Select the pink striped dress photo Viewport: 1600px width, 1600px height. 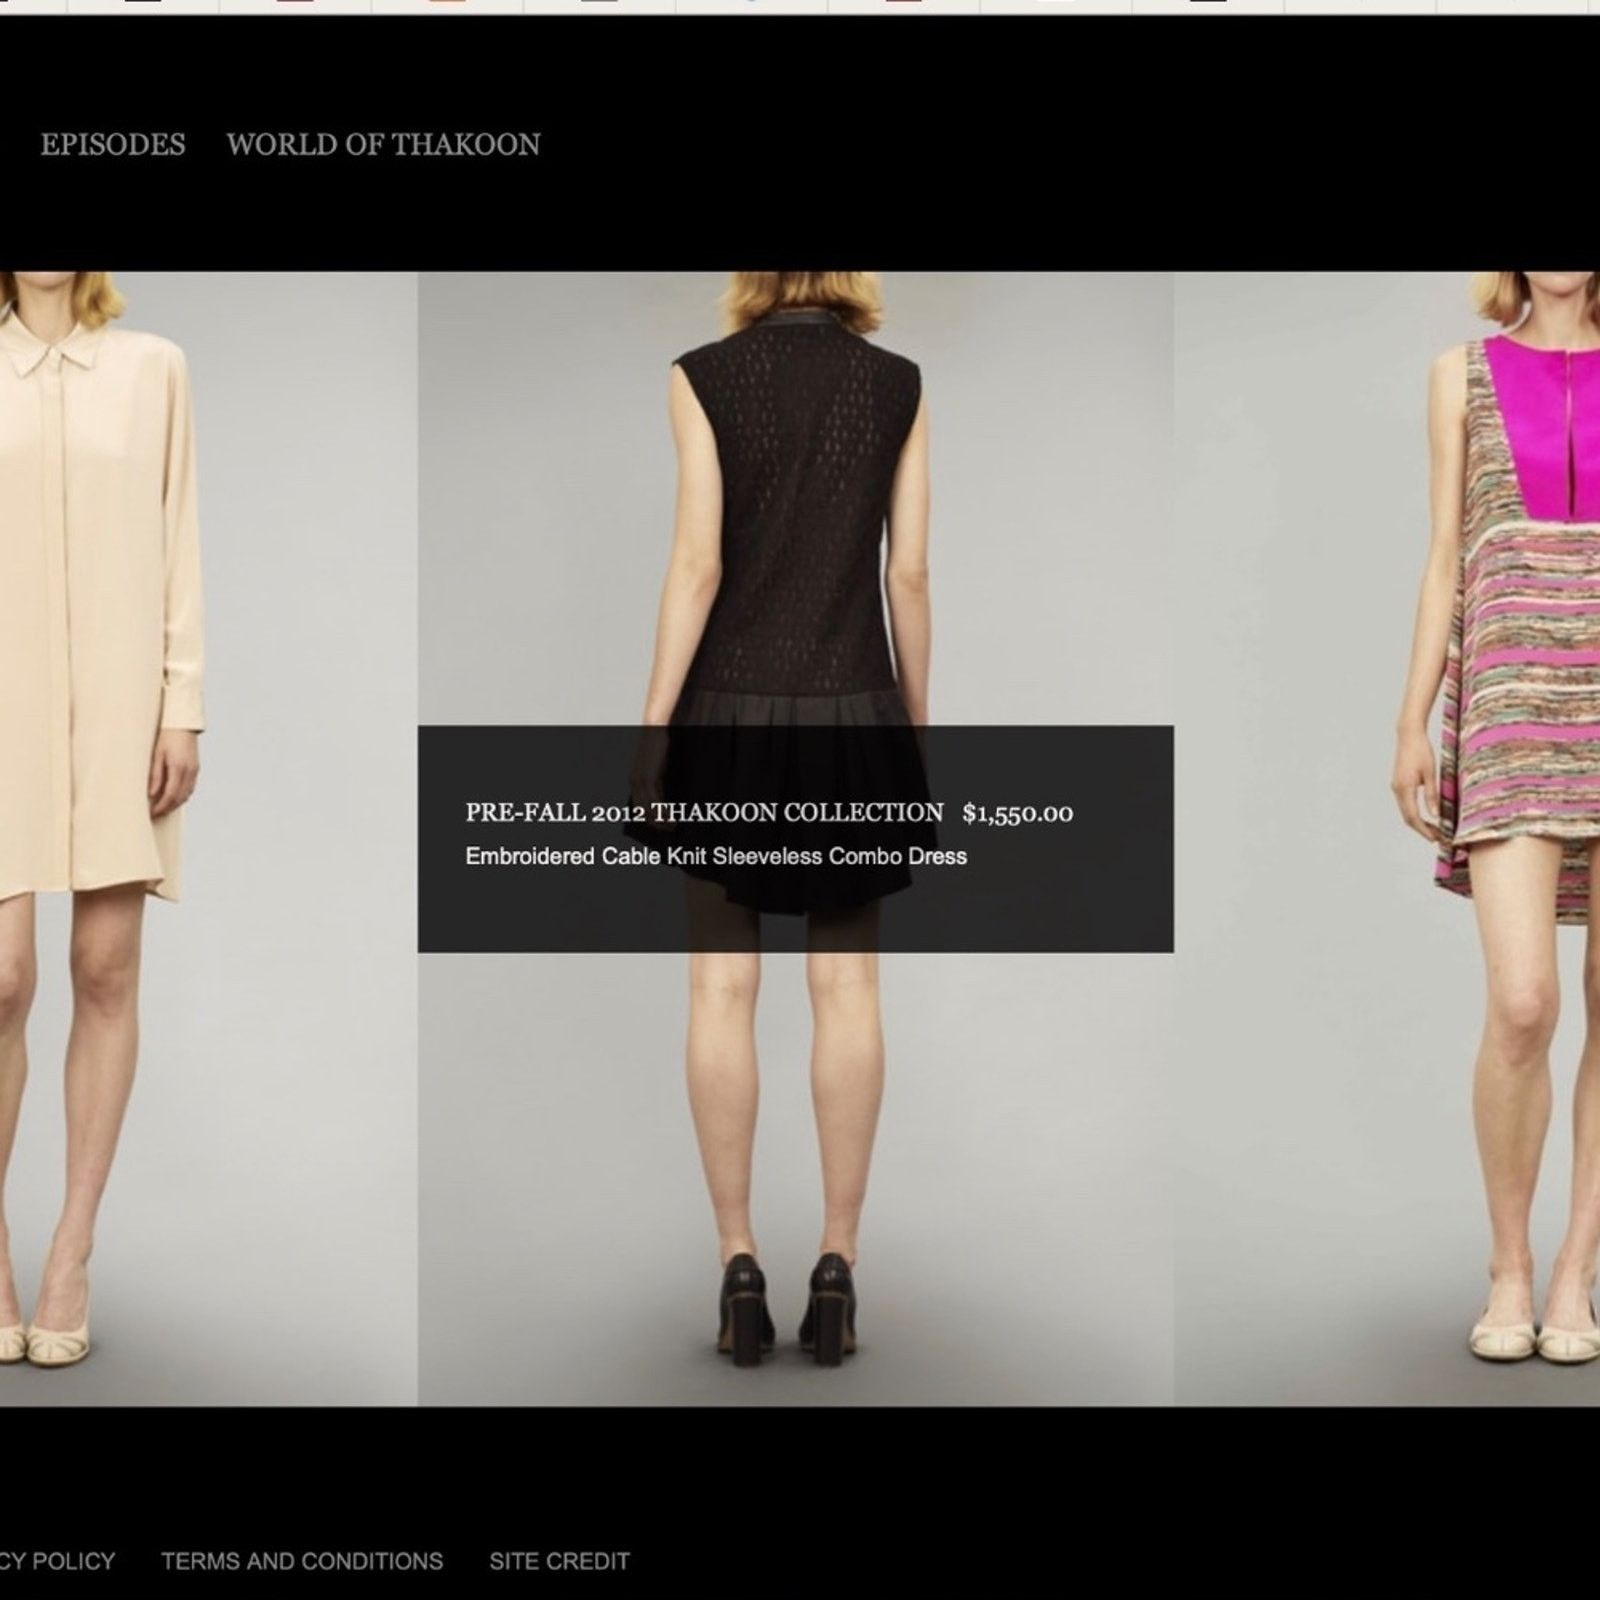point(1387,838)
